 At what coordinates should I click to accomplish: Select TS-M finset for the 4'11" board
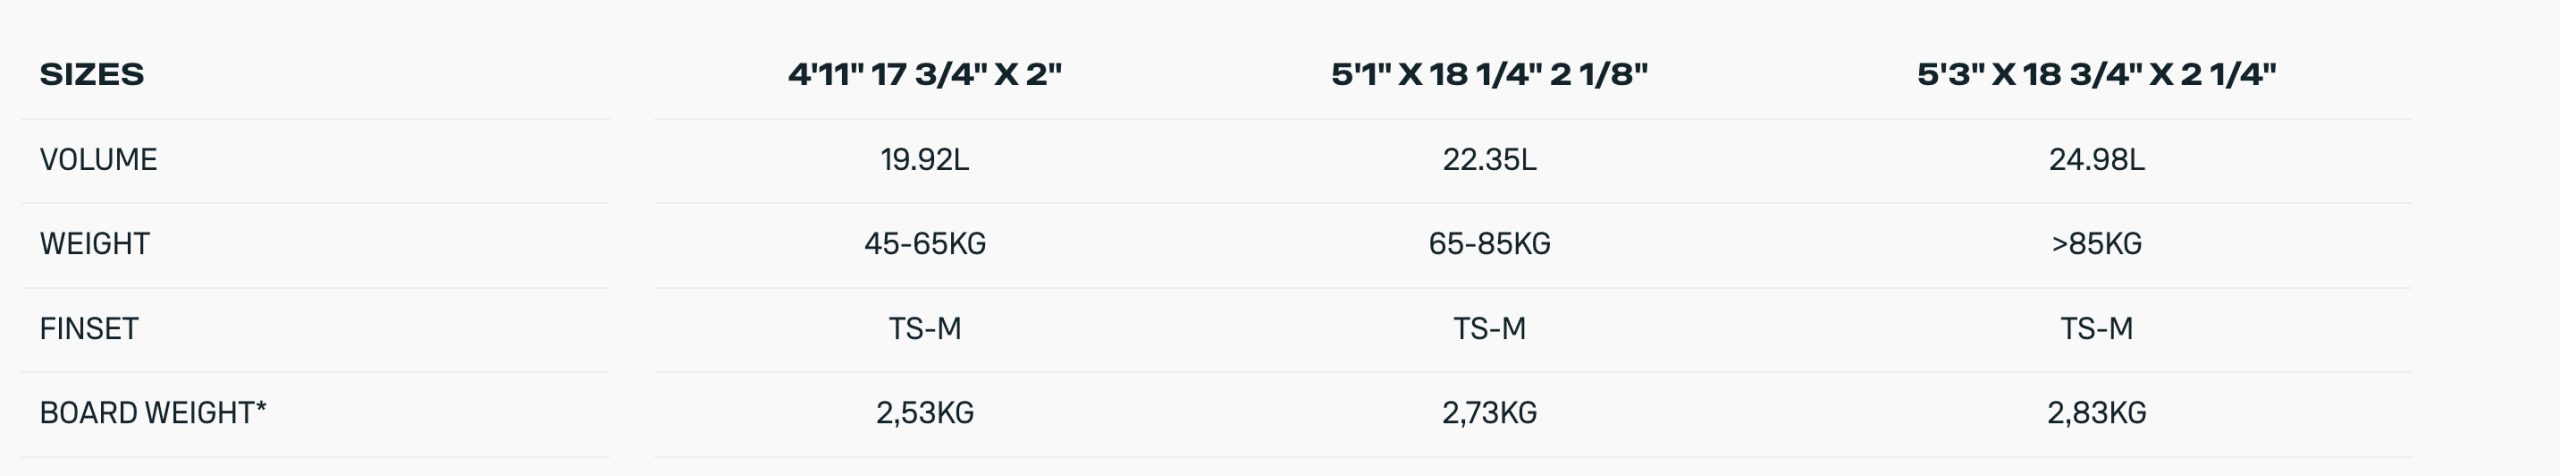point(925,329)
